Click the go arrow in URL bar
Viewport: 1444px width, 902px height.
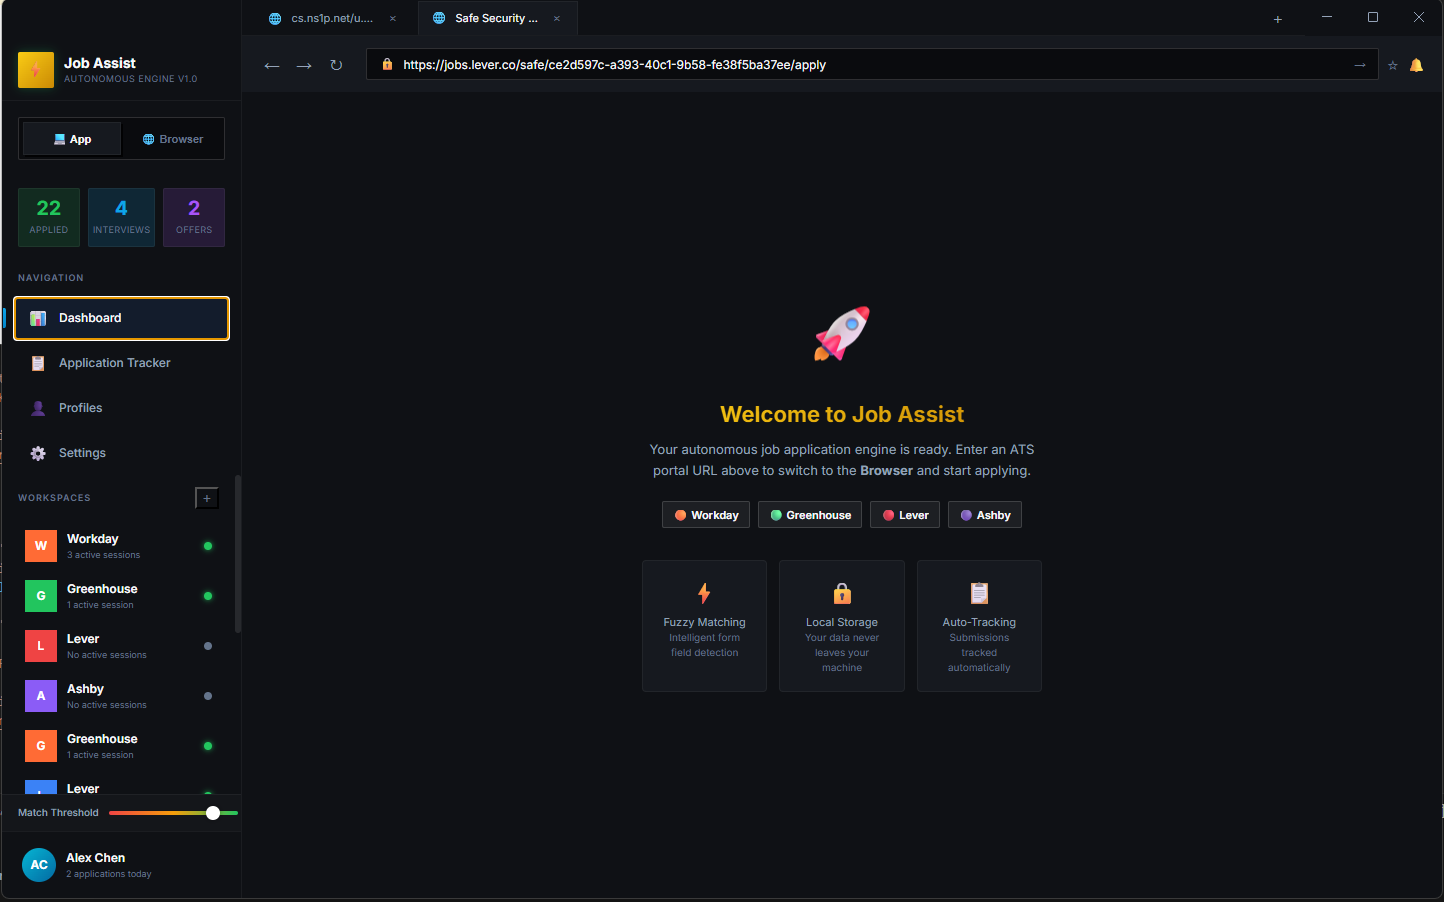click(x=1360, y=65)
